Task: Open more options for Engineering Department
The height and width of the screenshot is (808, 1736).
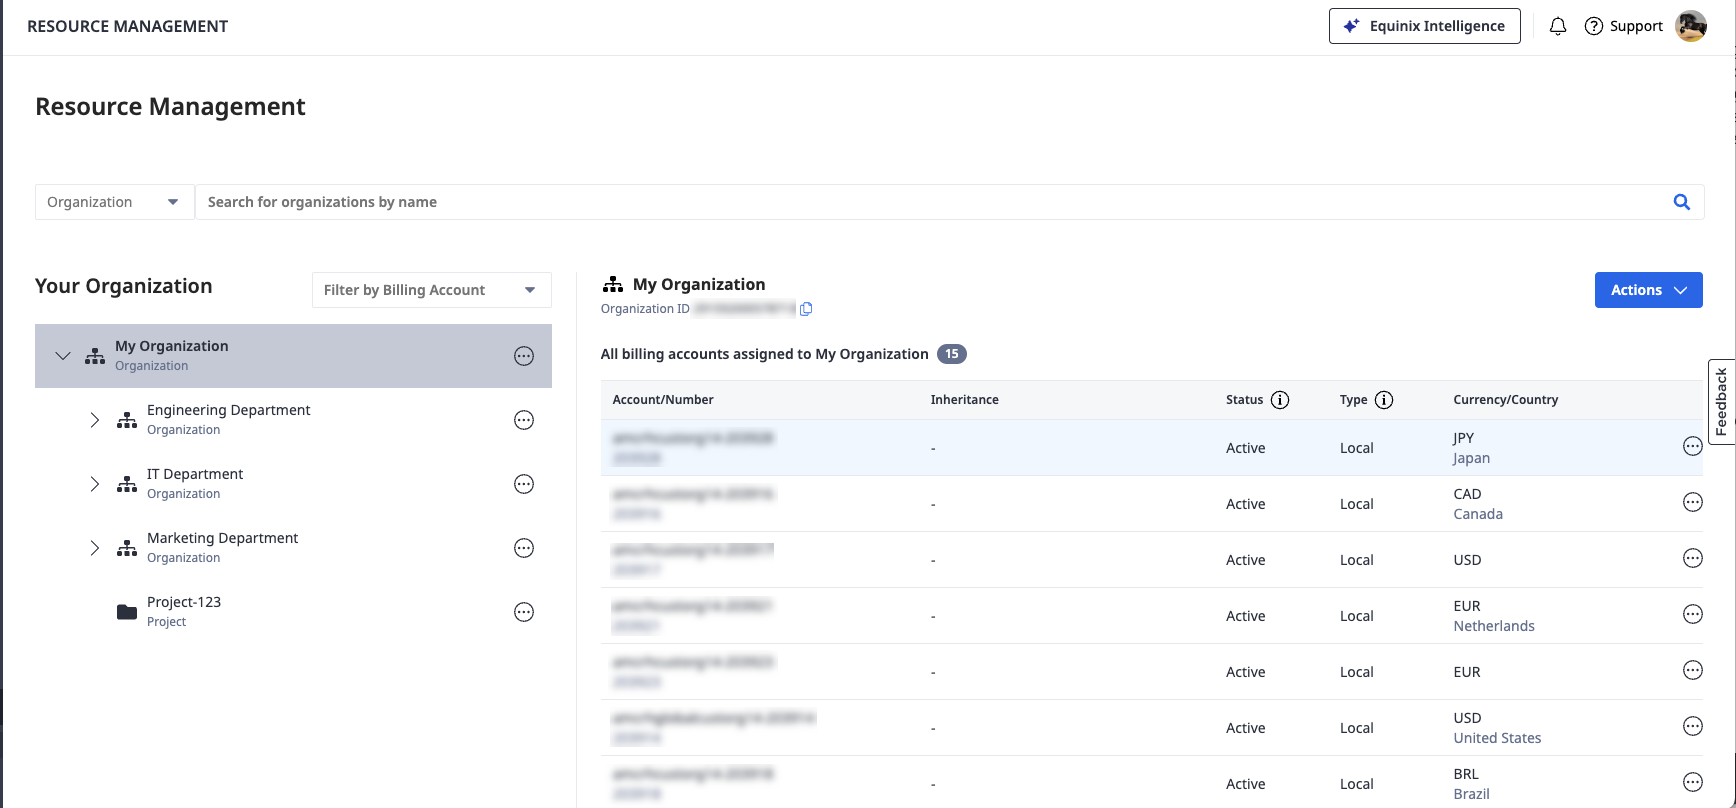Action: pos(523,420)
